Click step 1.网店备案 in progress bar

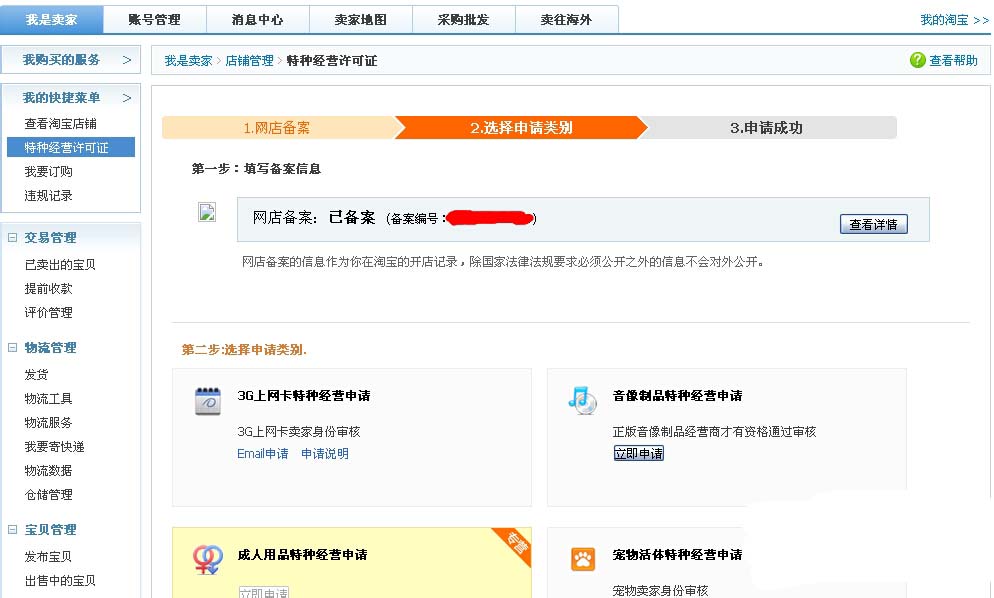(x=276, y=128)
